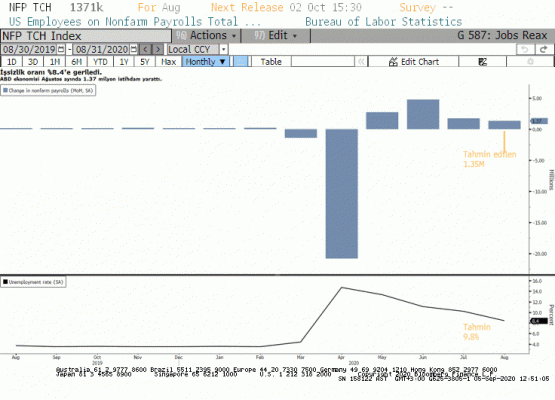The height and width of the screenshot is (400, 555).
Task: Click the Tahmin 9.8% annotation
Action: click(x=477, y=332)
